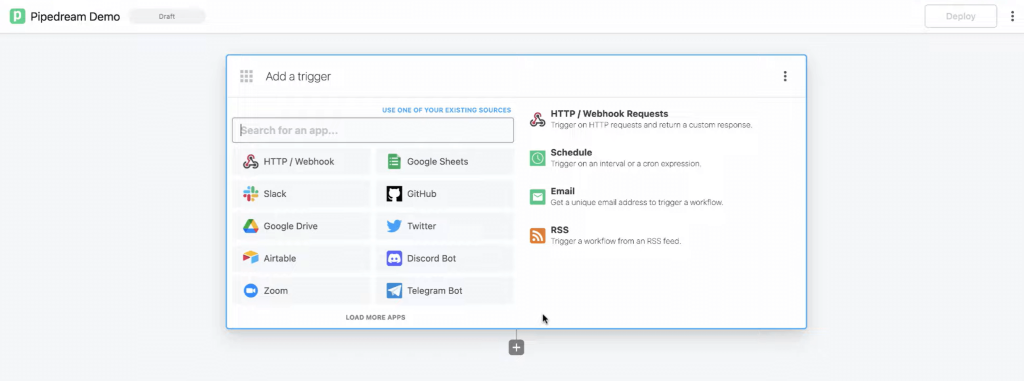Select the Google Sheets app label

point(438,161)
